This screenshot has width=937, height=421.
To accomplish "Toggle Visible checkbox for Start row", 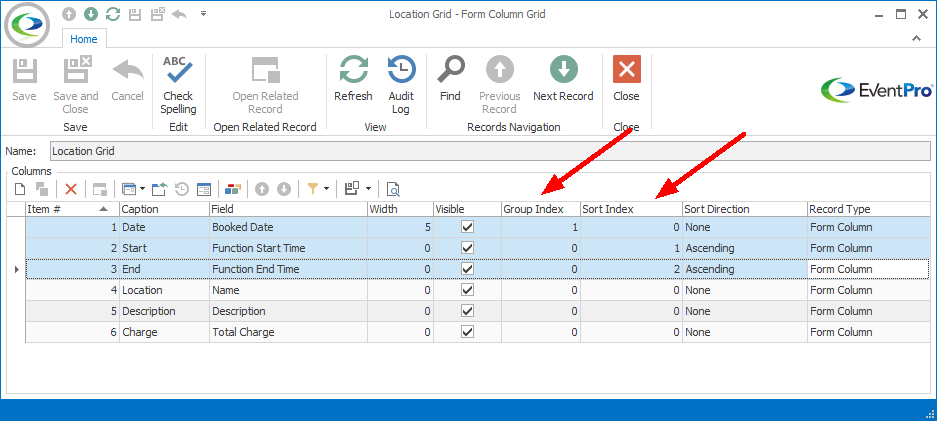I will 467,248.
